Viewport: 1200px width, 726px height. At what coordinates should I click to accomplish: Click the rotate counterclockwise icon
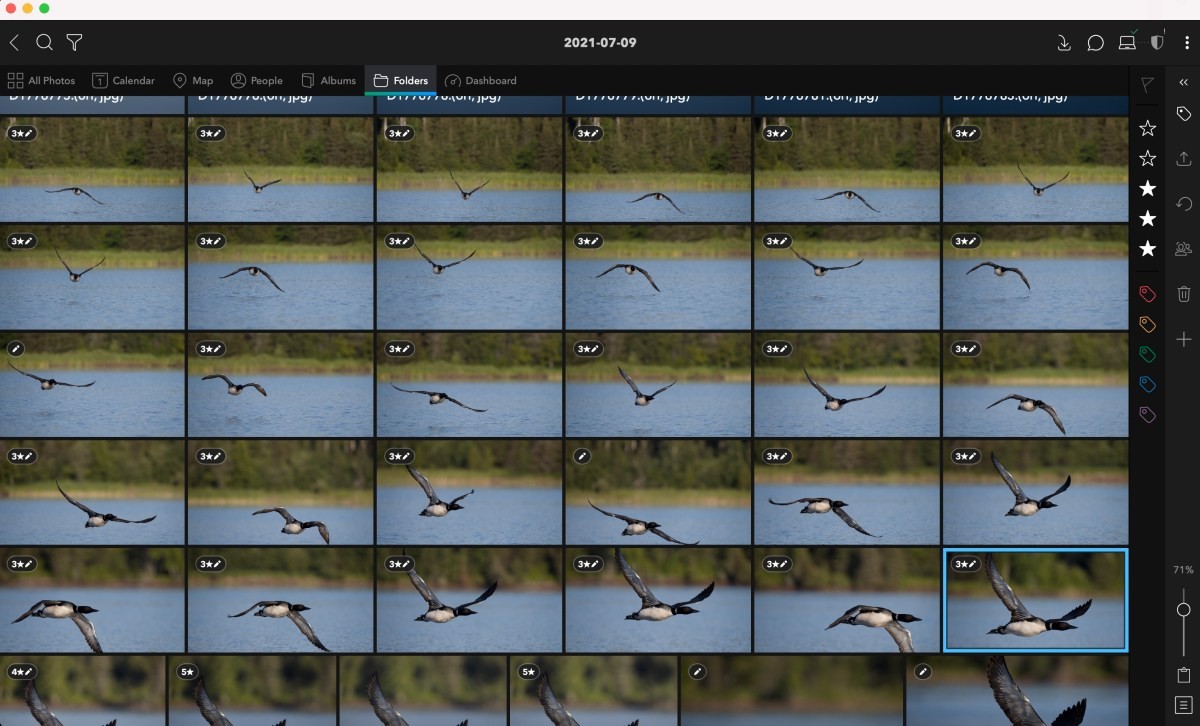pyautogui.click(x=1184, y=204)
